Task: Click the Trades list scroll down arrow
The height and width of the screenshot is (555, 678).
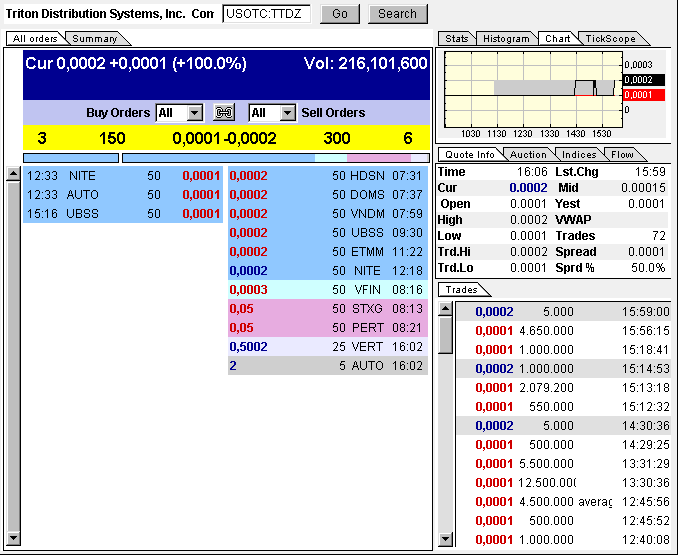Action: tap(446, 540)
